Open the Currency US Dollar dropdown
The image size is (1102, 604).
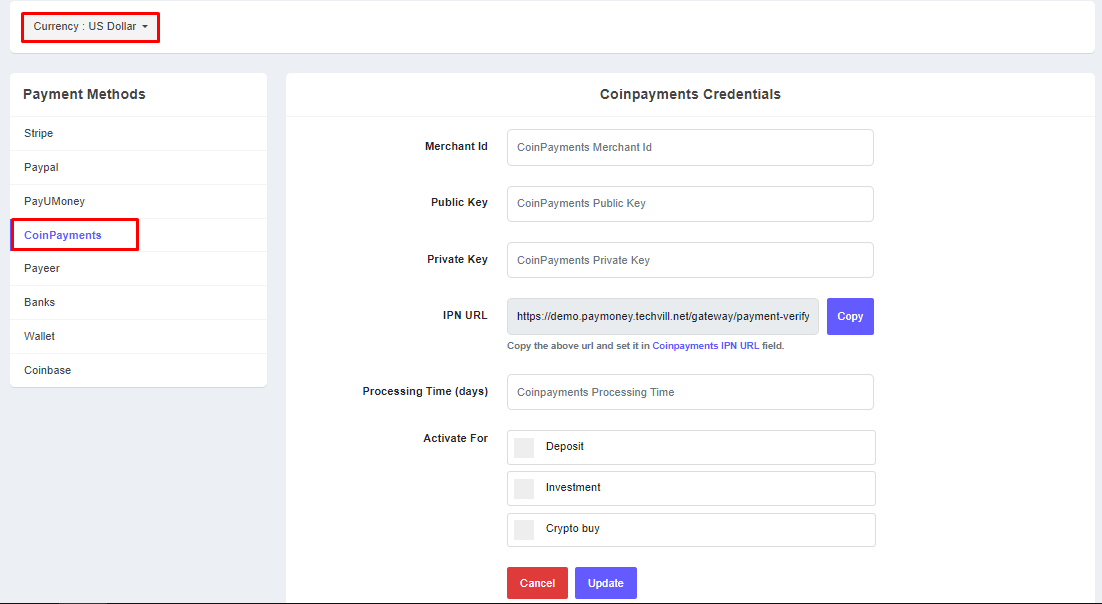[90, 27]
